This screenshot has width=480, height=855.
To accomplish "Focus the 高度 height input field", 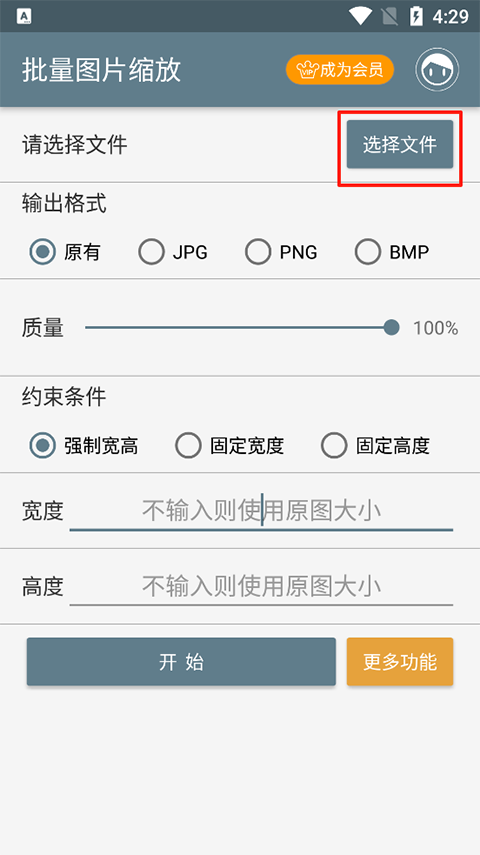I will tap(261, 587).
